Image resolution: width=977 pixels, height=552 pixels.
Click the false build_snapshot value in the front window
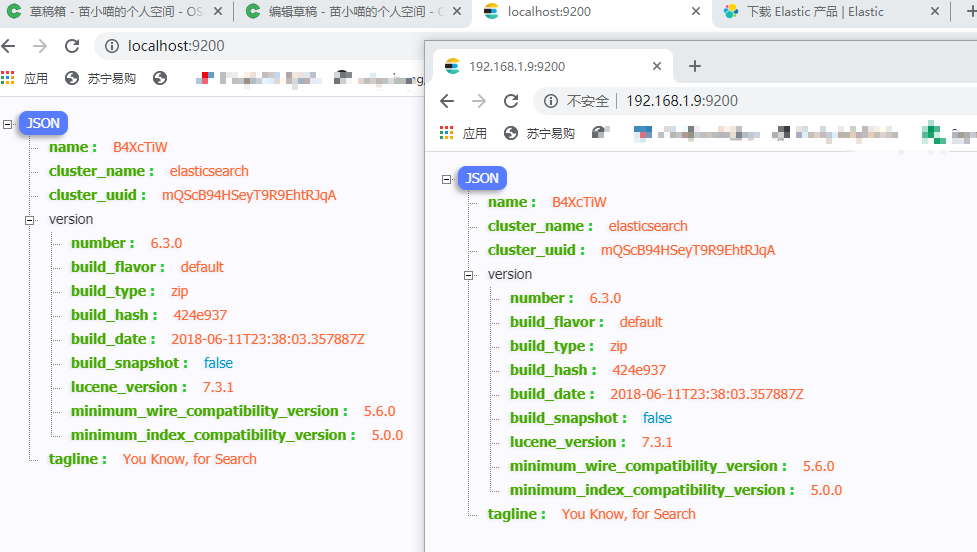coord(657,417)
